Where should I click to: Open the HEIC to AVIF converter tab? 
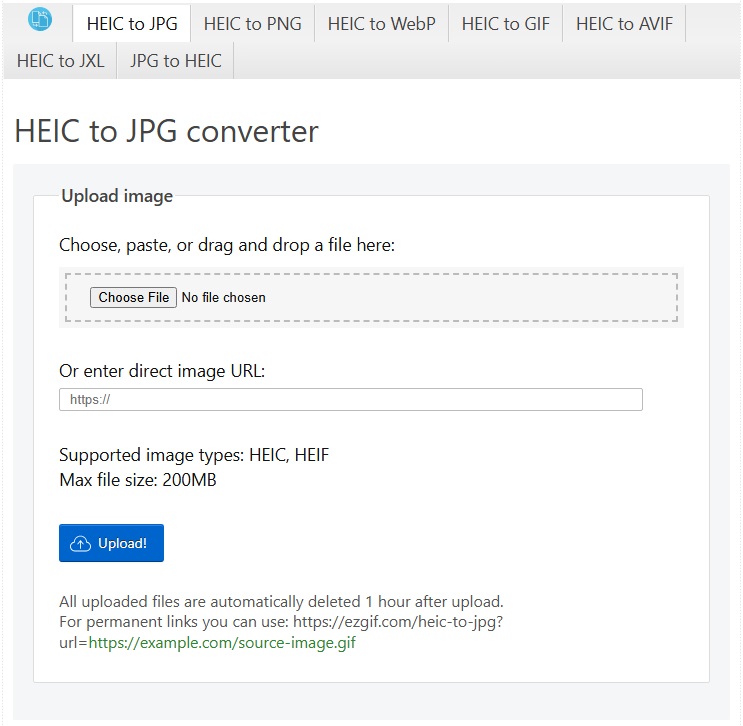point(624,24)
